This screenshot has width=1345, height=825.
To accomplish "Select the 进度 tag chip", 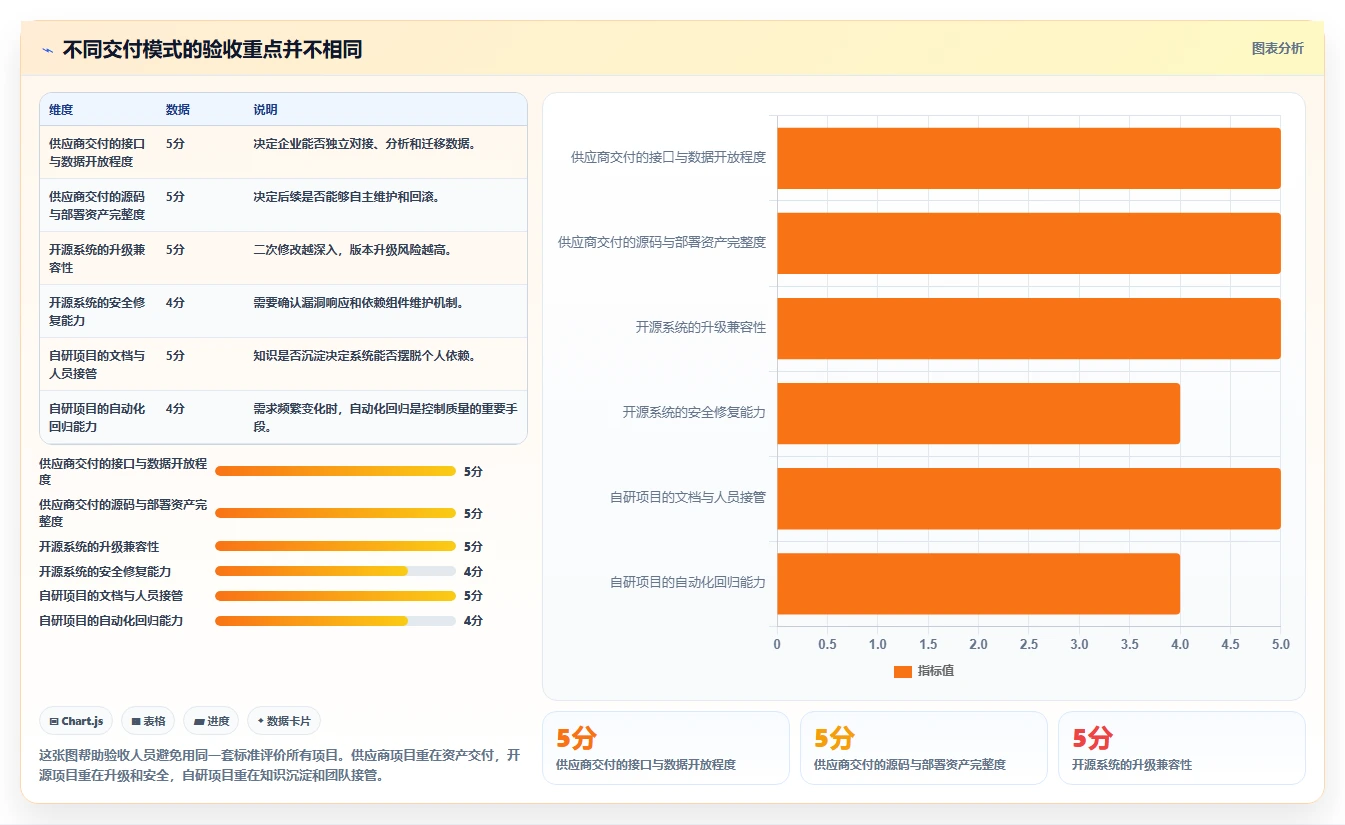I will point(211,721).
